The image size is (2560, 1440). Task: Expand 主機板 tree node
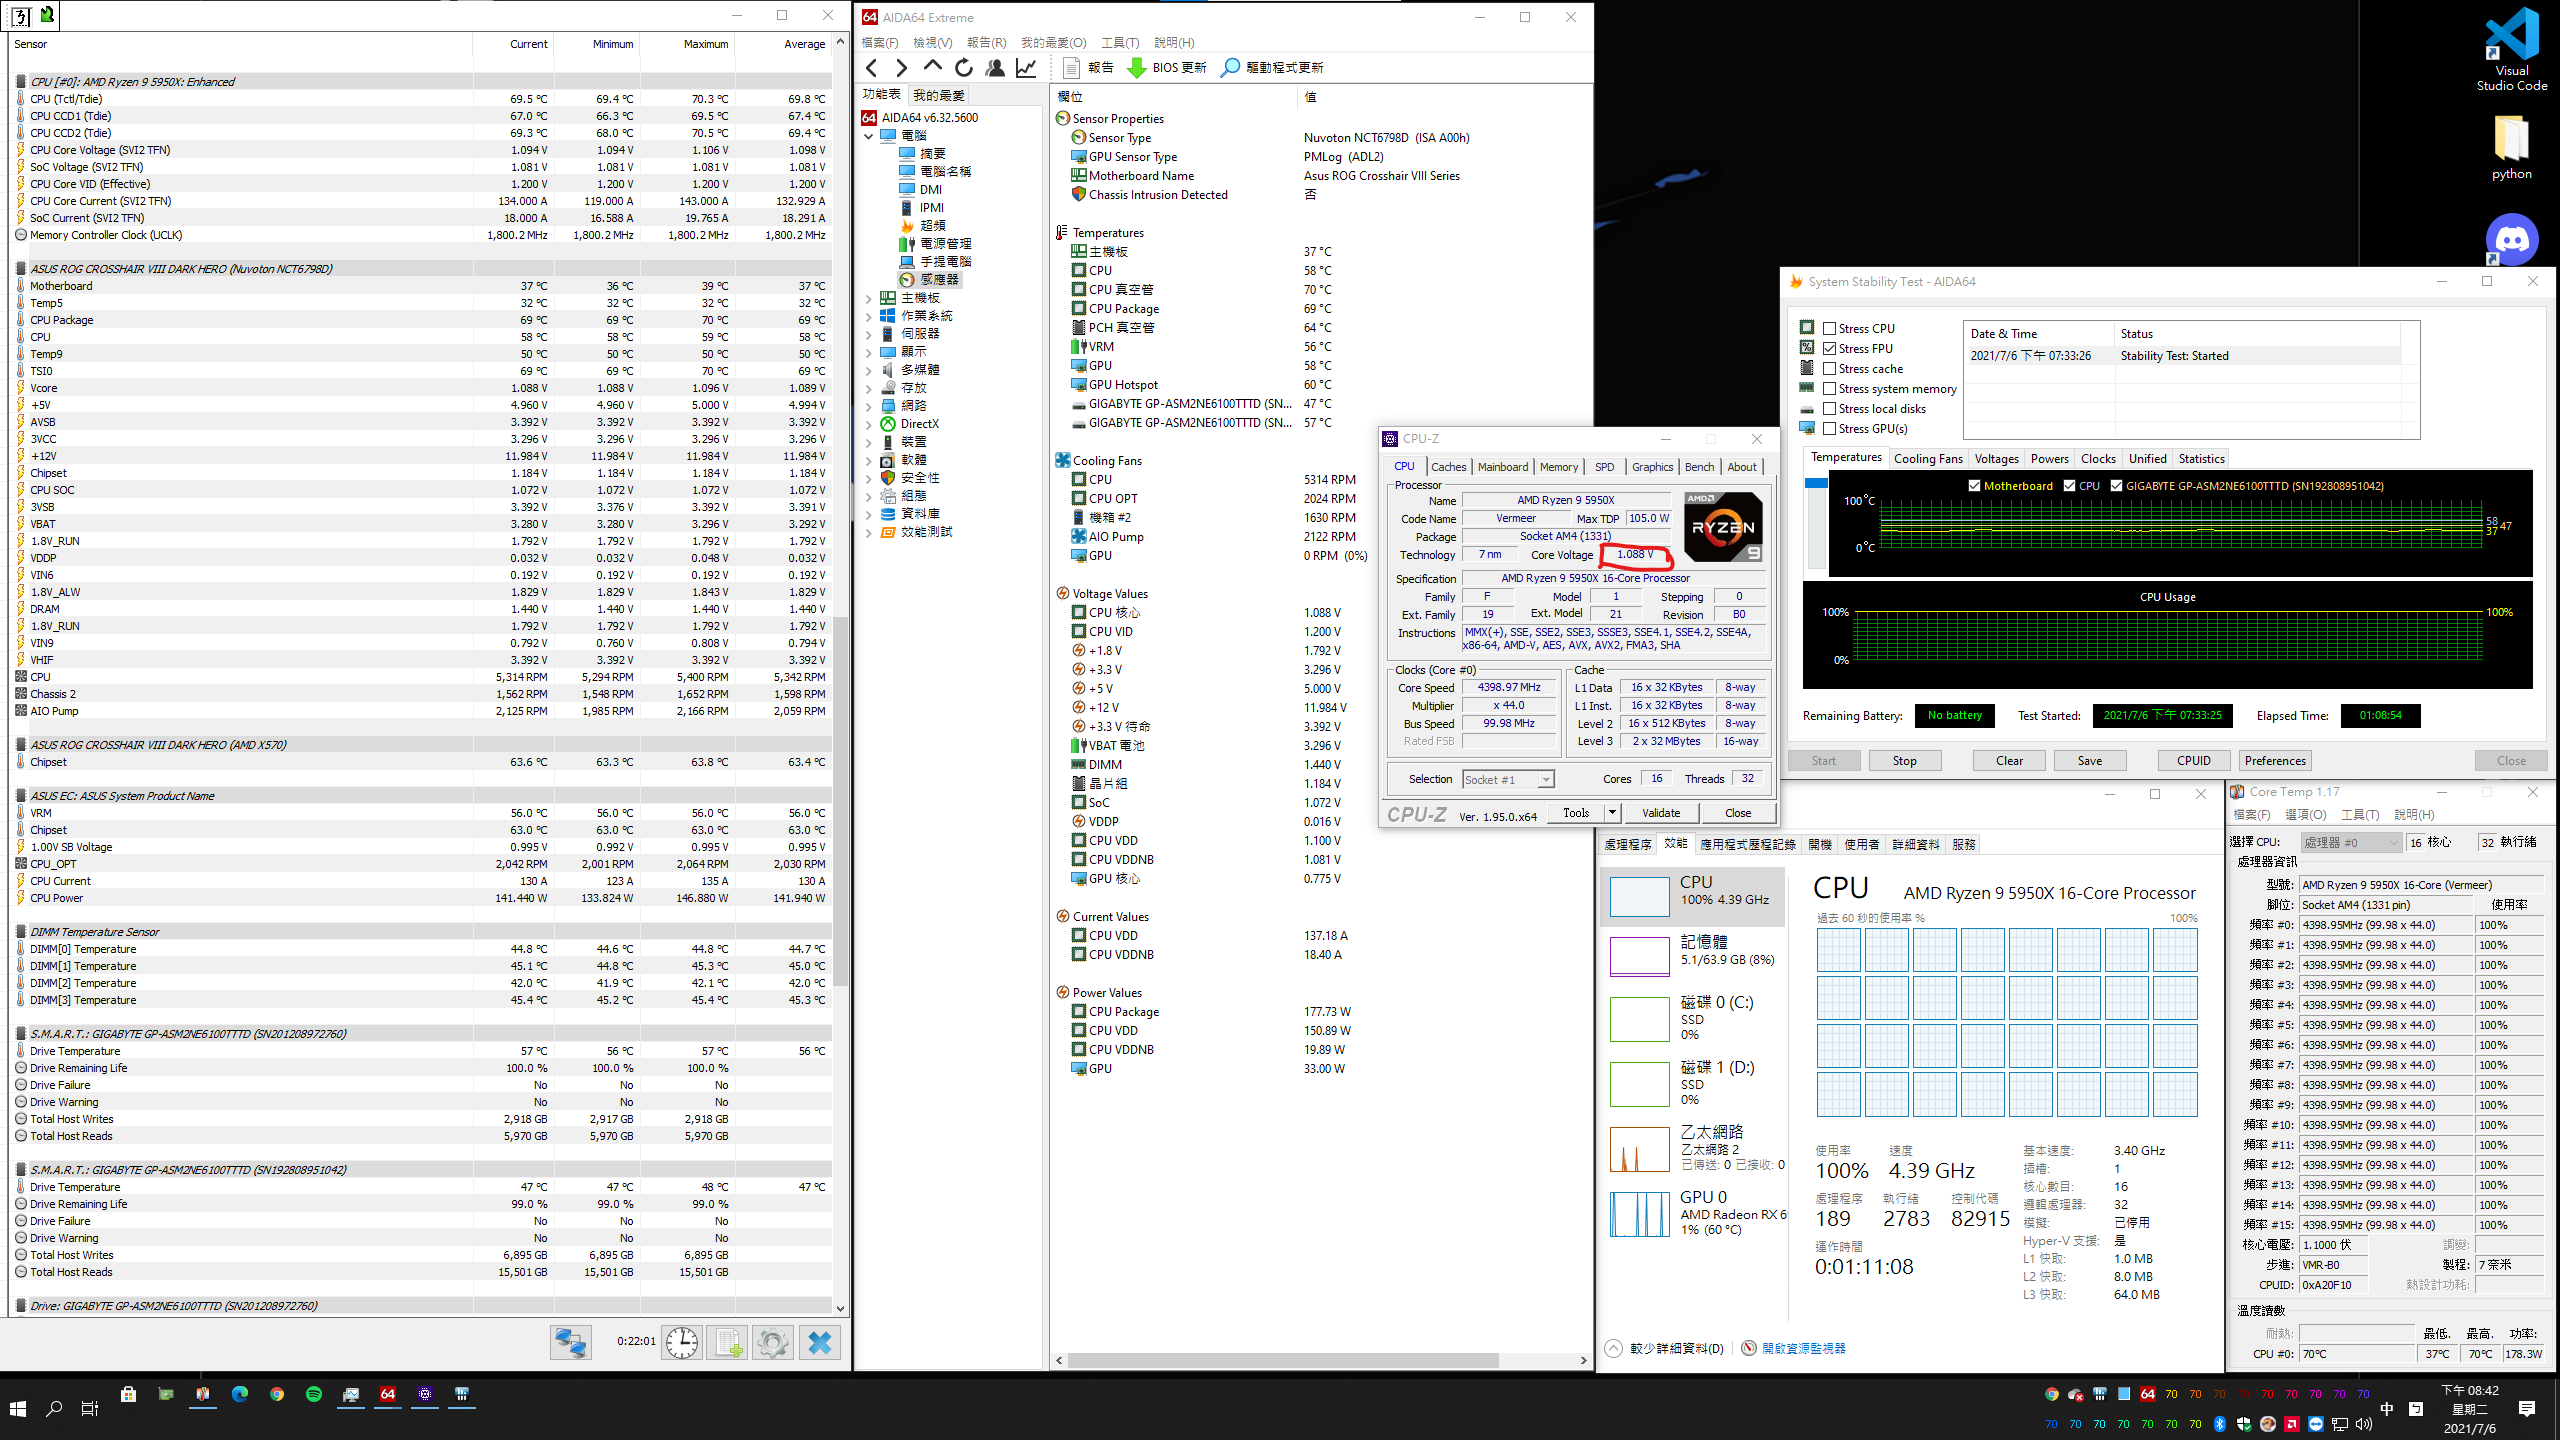869,298
